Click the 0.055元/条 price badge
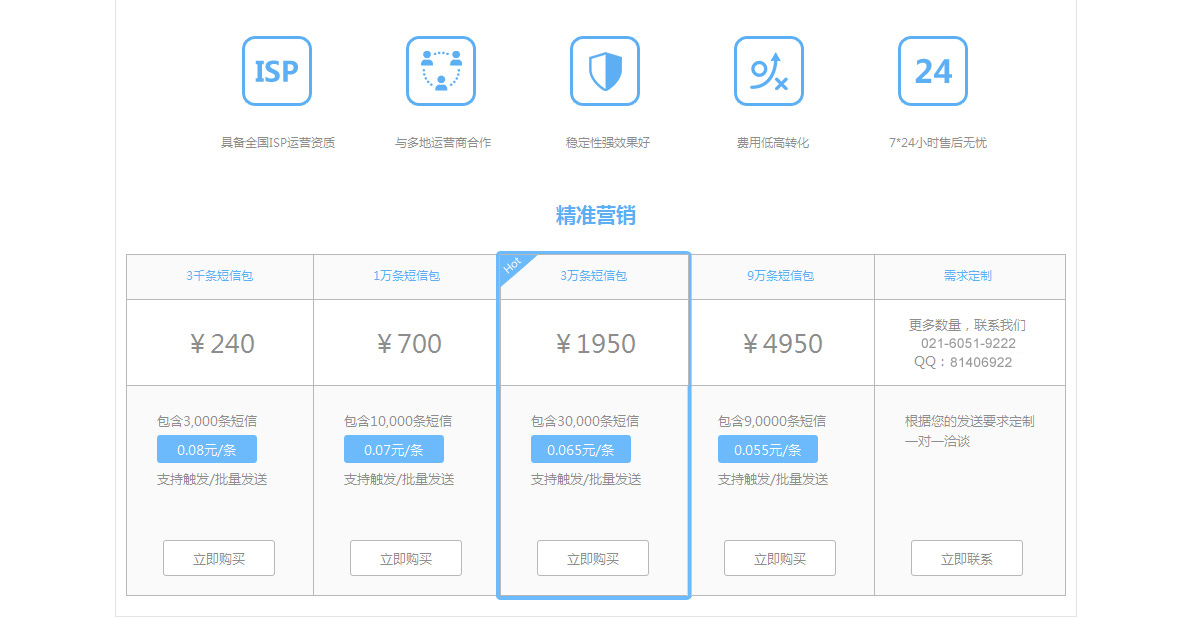The image size is (1188, 617). 768,449
